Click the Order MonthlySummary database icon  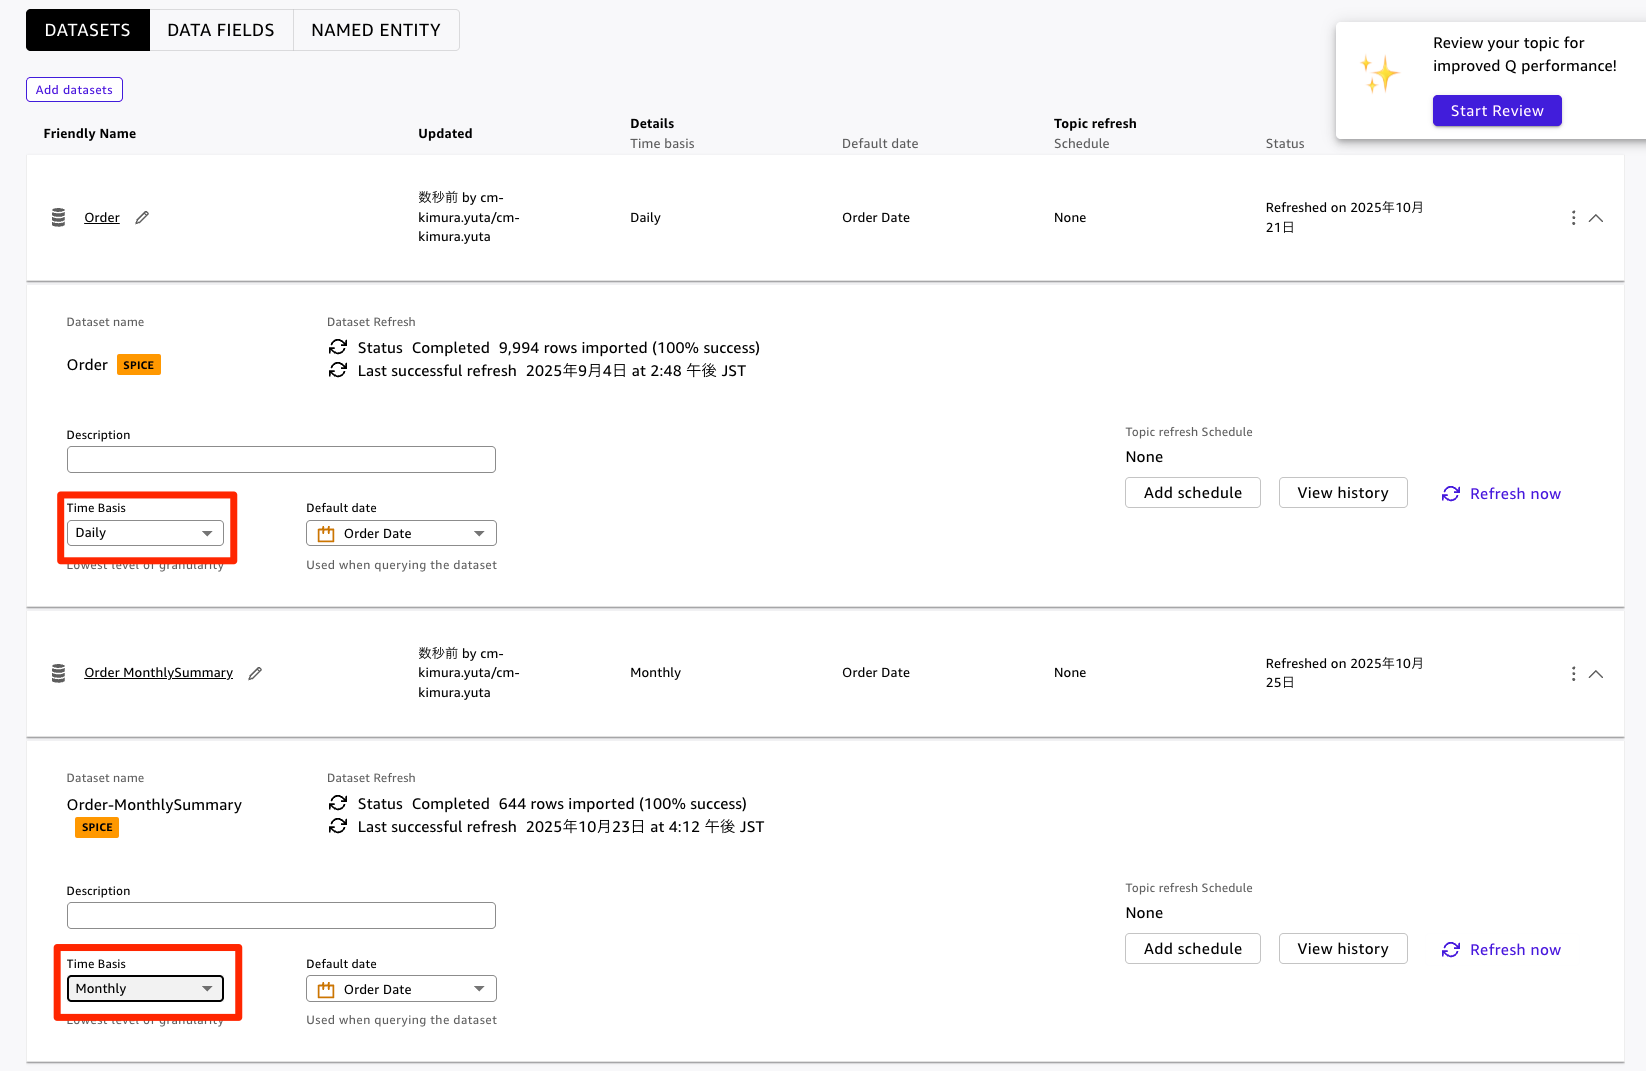pyautogui.click(x=58, y=673)
